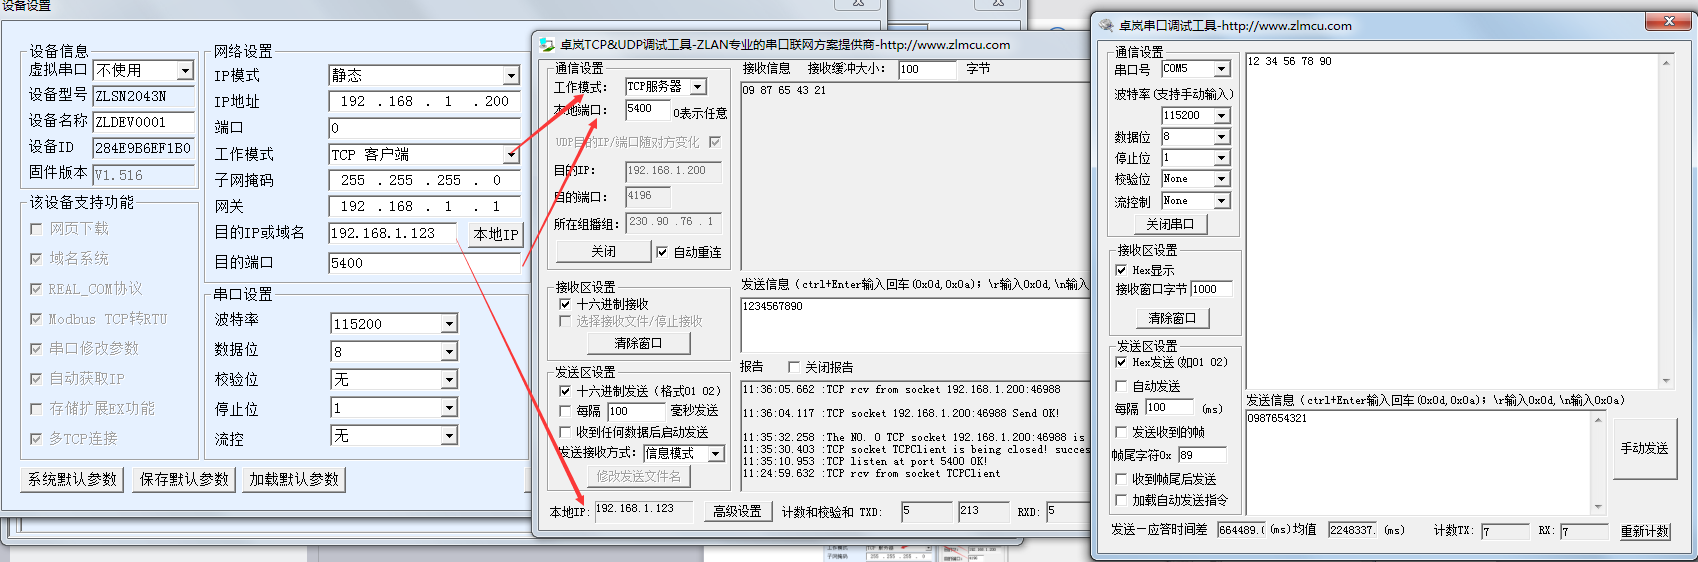This screenshot has height=562, width=1698.
Task: Click the 本地IP button
Action: 496,234
